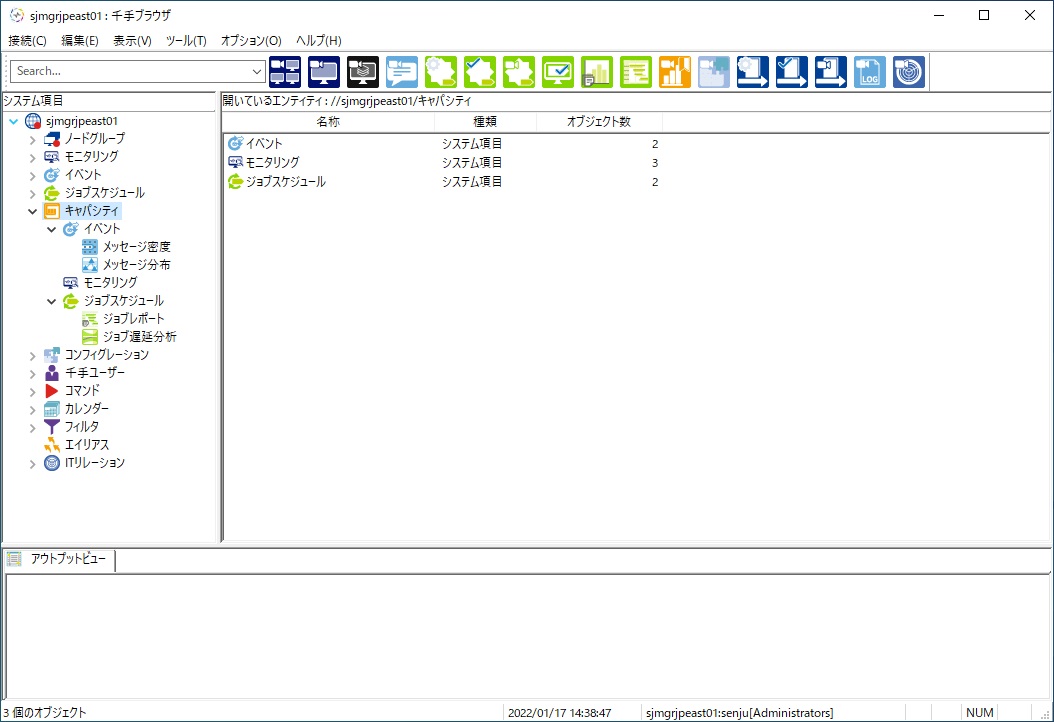Click the orange bar chart toolbar icon

point(675,72)
